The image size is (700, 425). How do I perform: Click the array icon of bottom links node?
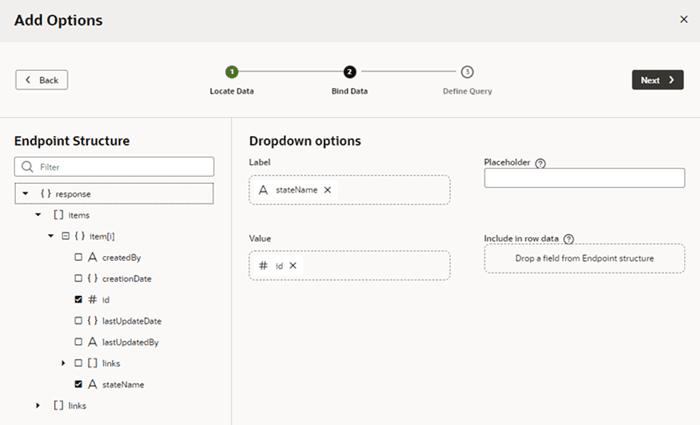(x=58, y=405)
